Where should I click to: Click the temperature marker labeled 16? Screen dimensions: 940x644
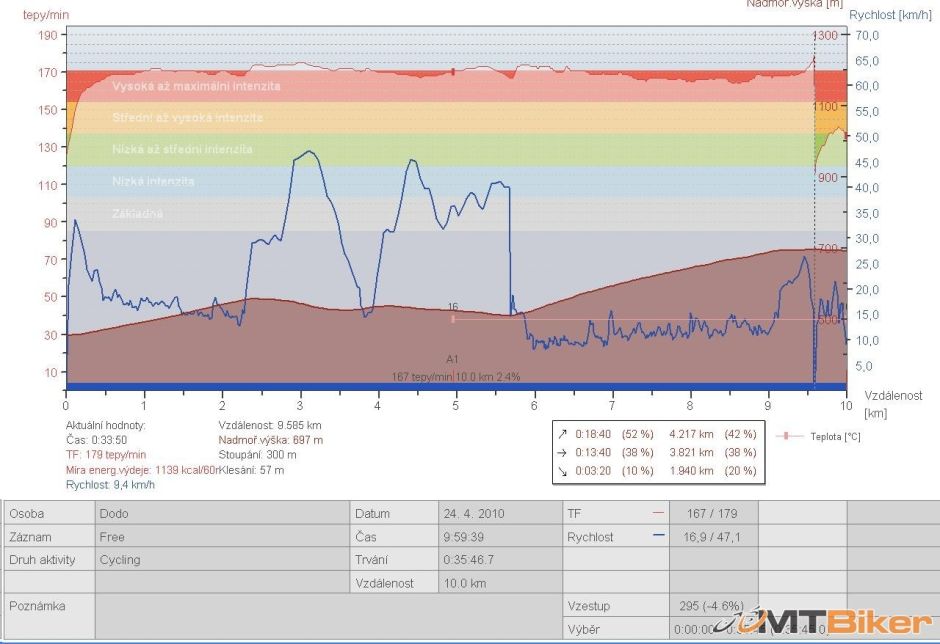[x=453, y=319]
